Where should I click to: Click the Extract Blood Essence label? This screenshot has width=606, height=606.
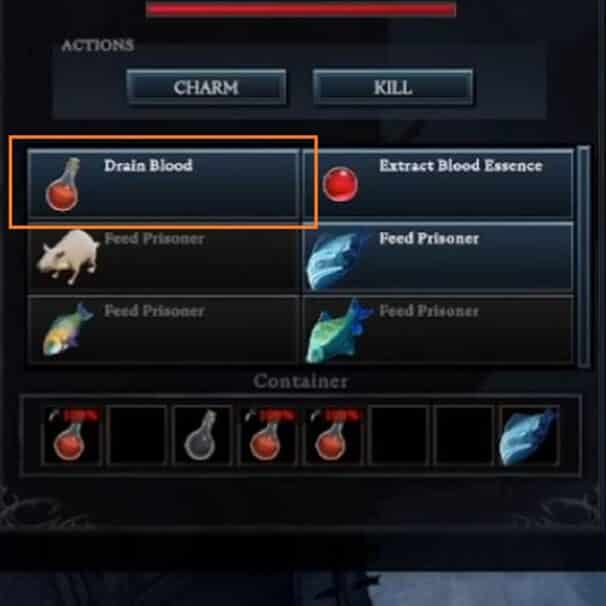(461, 165)
